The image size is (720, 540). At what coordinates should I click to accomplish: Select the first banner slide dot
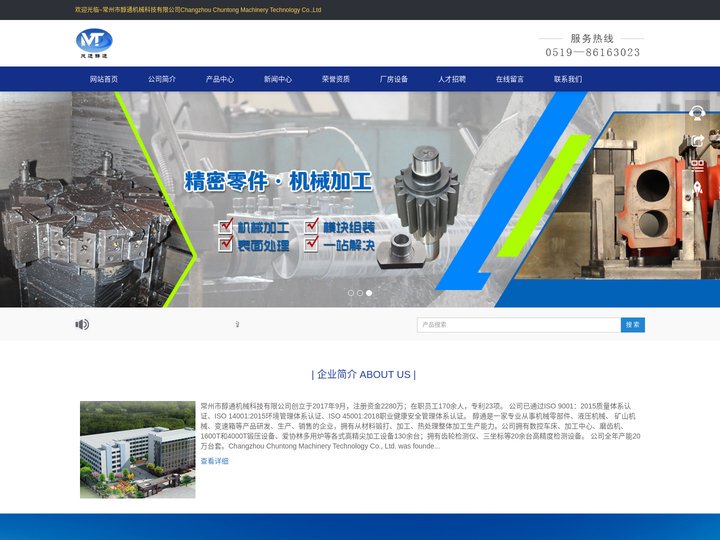click(x=351, y=293)
